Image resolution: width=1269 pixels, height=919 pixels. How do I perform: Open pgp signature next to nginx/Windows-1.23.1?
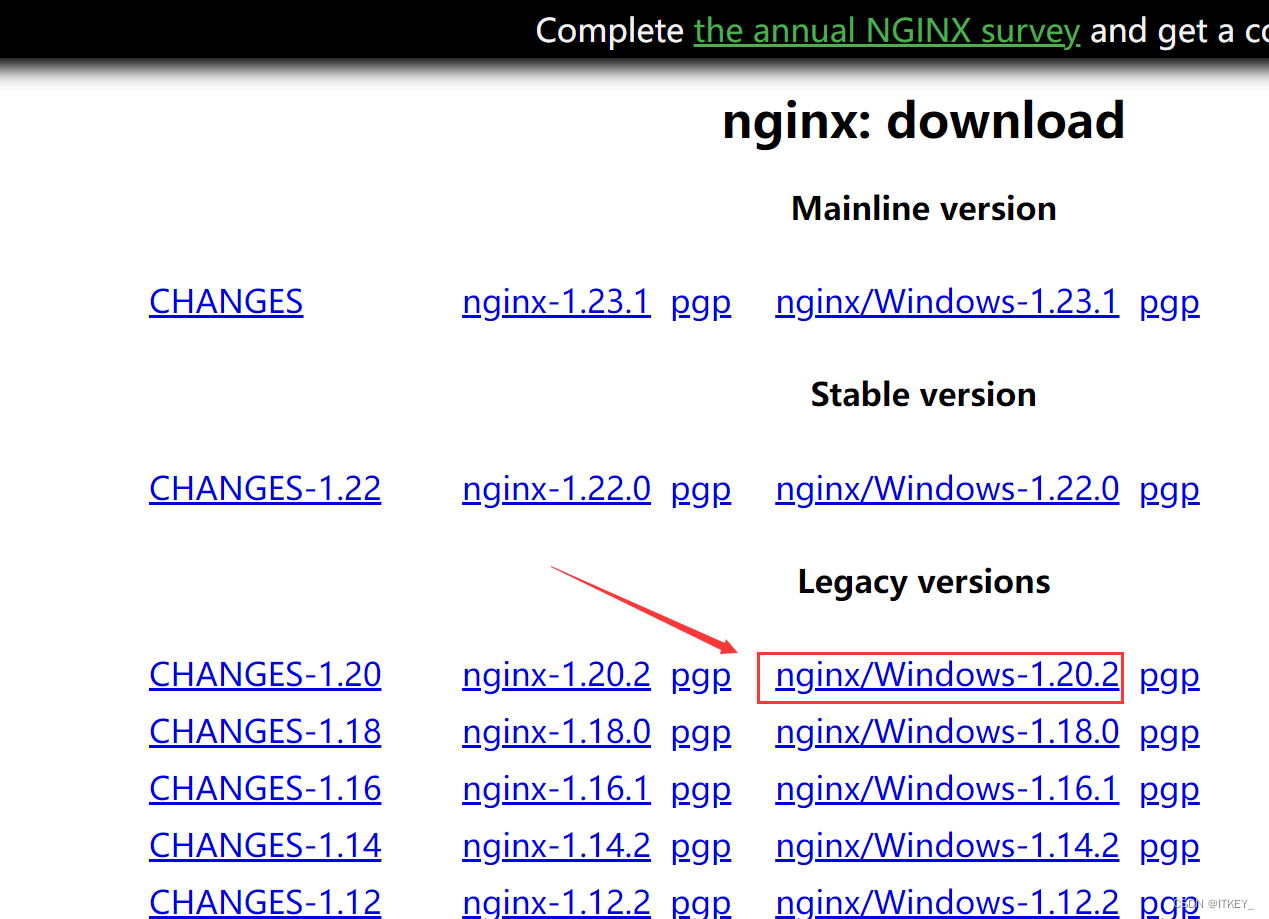coord(1169,303)
